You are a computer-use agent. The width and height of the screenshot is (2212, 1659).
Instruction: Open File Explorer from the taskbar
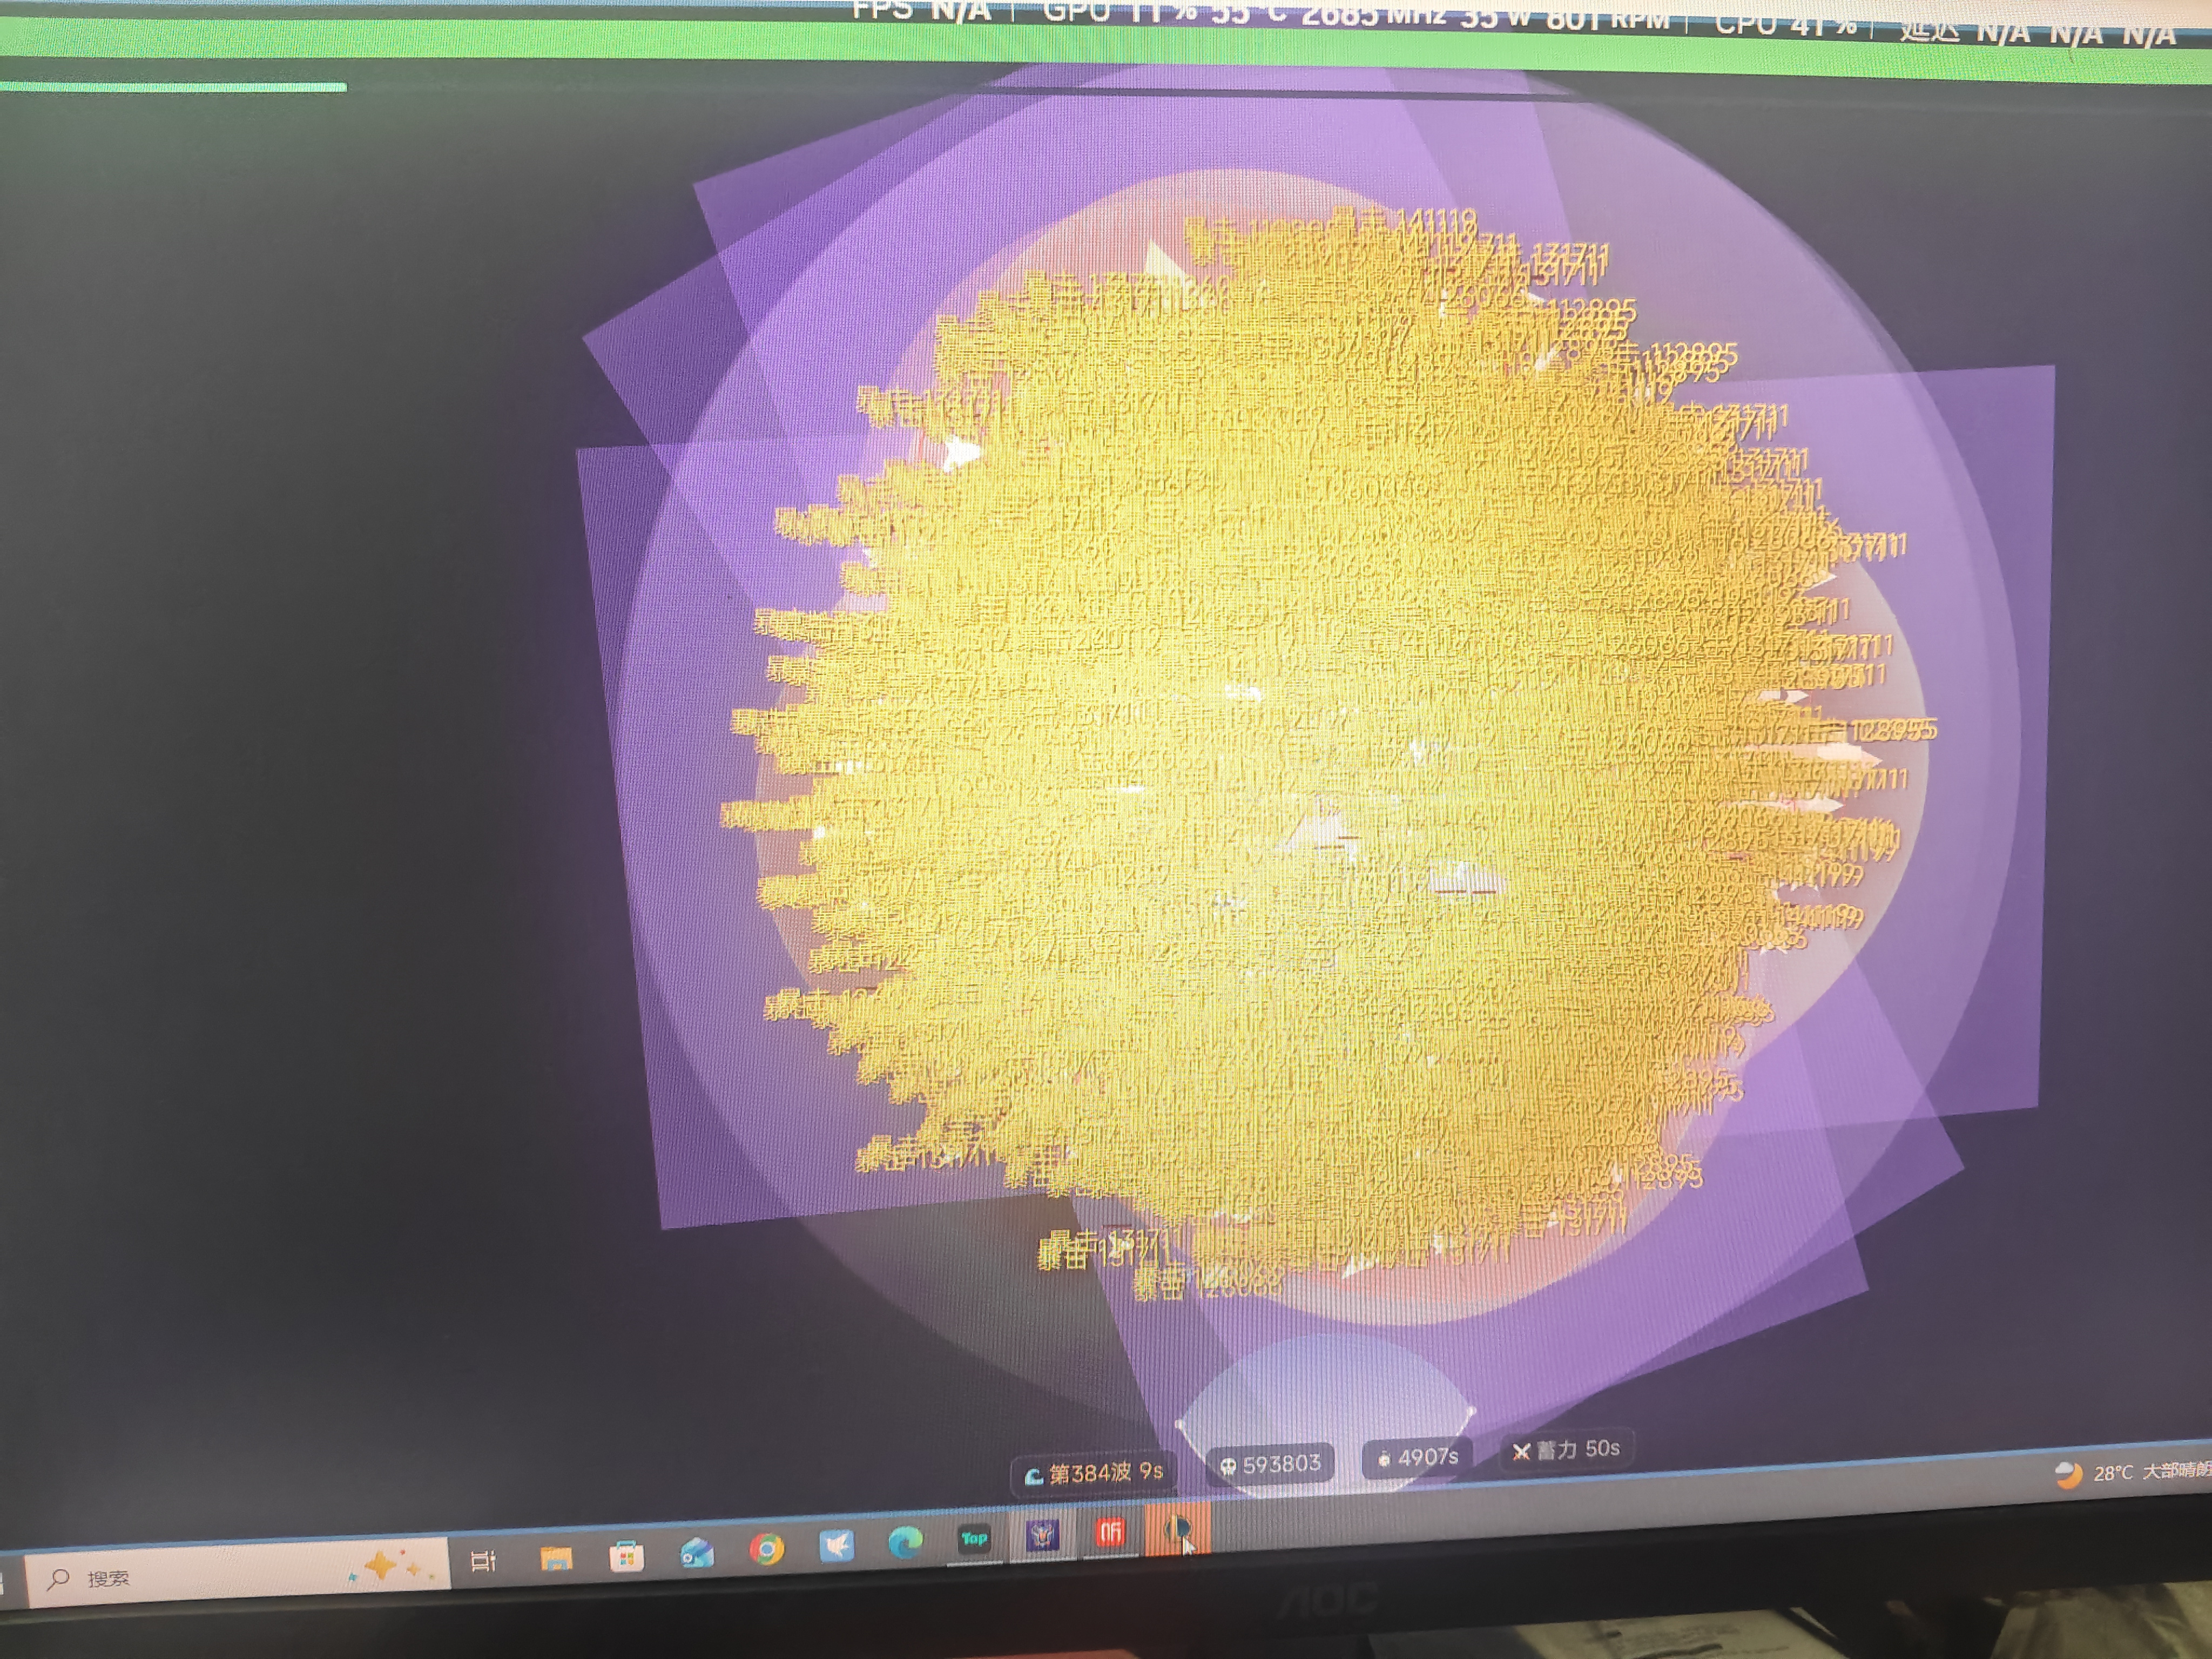coord(556,1558)
